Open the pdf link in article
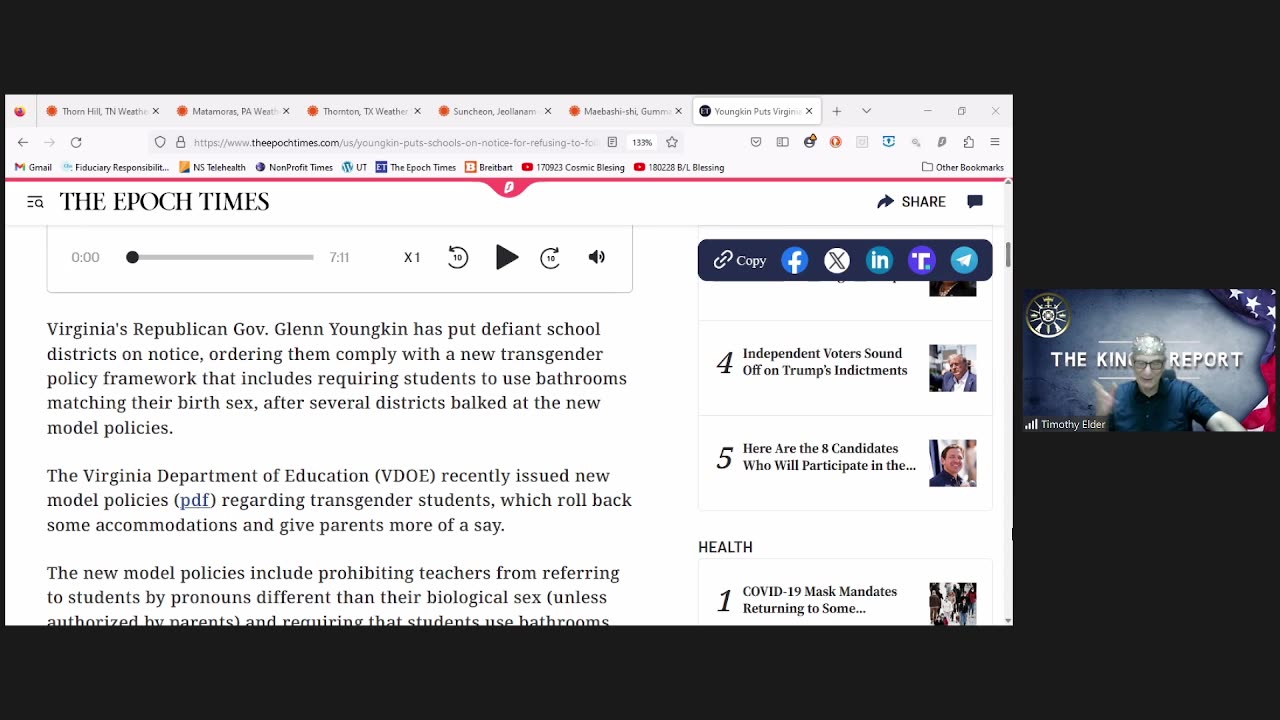The image size is (1280, 720). click(195, 500)
